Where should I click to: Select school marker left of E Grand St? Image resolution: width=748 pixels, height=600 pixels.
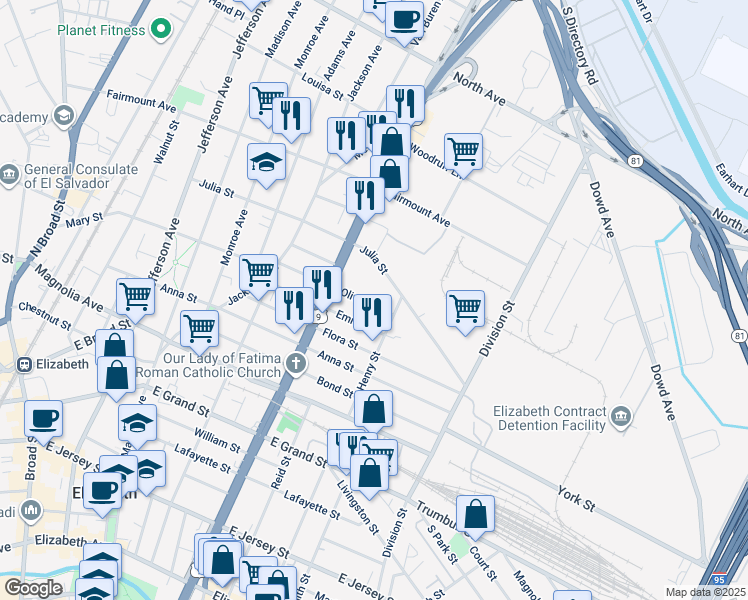137,424
